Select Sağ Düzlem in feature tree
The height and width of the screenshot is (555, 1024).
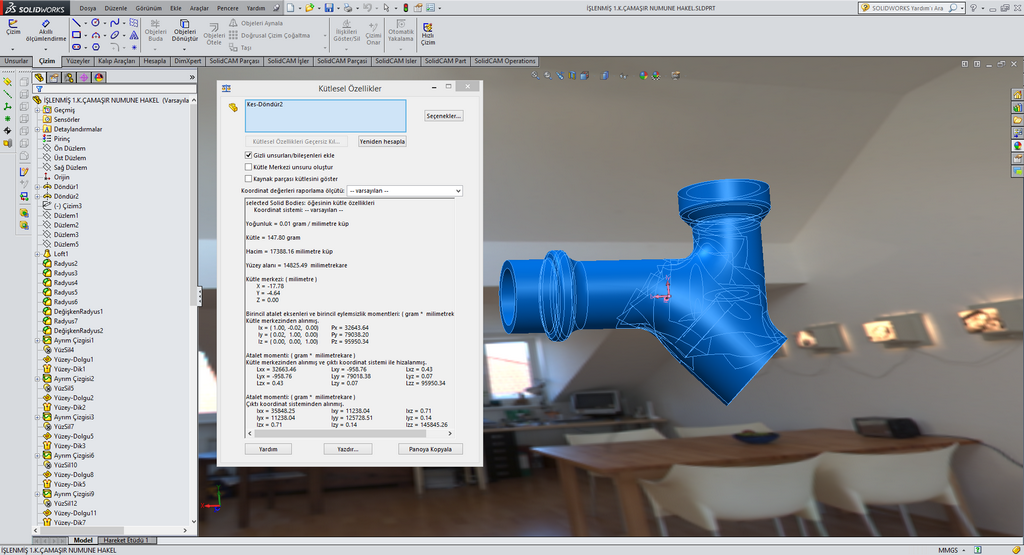click(70, 168)
